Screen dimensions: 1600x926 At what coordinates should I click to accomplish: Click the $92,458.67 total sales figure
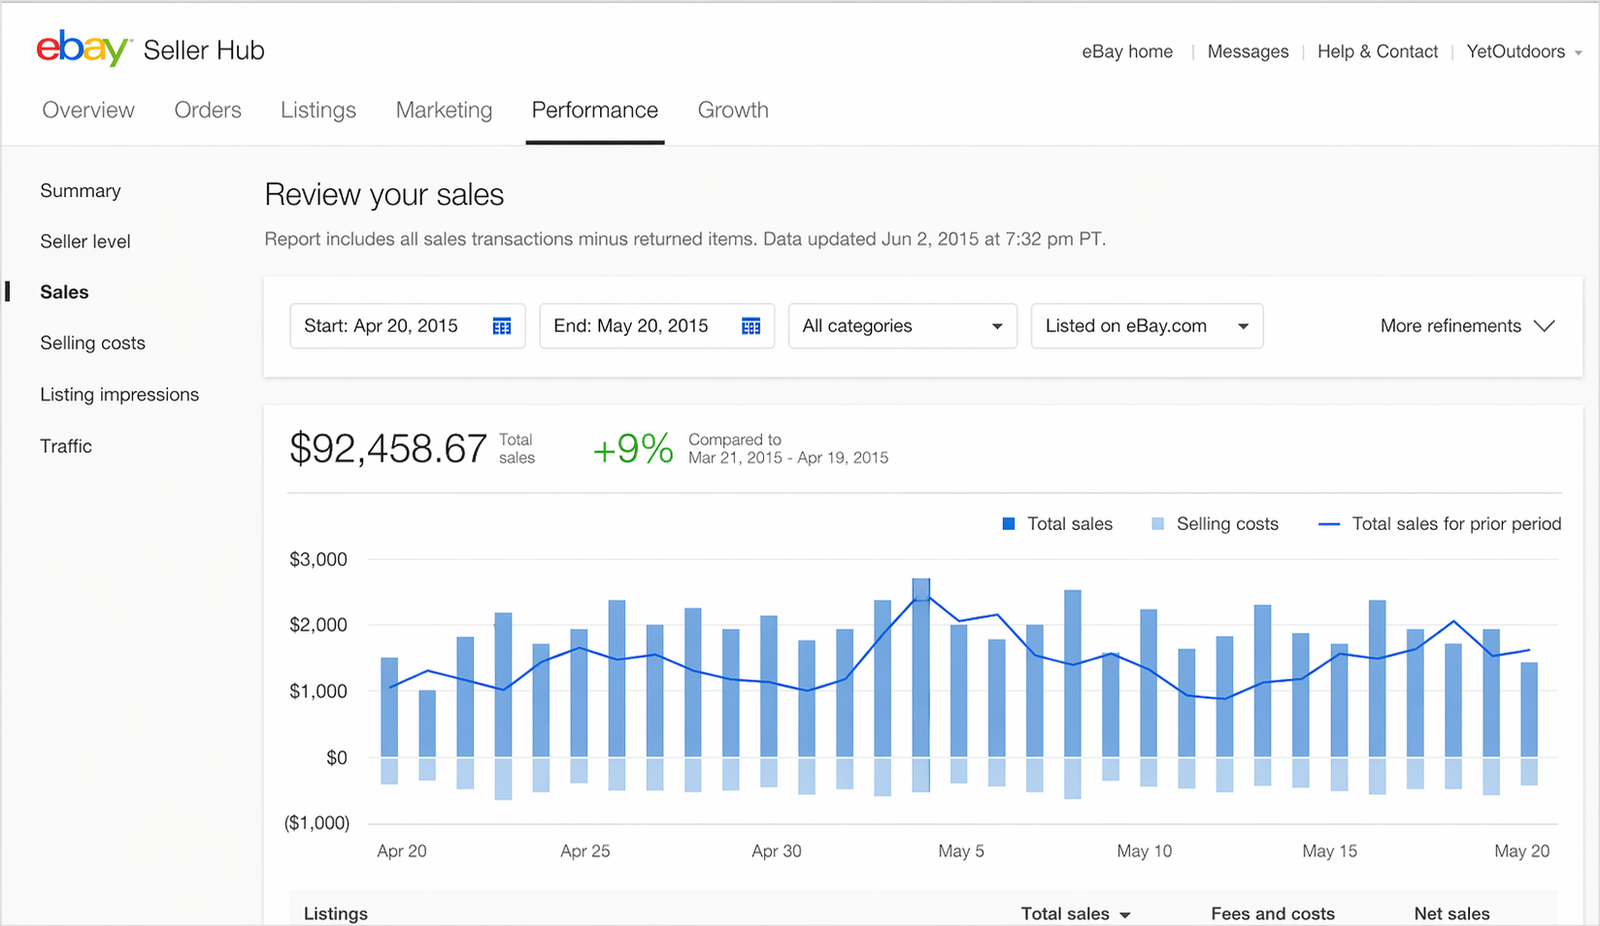388,449
